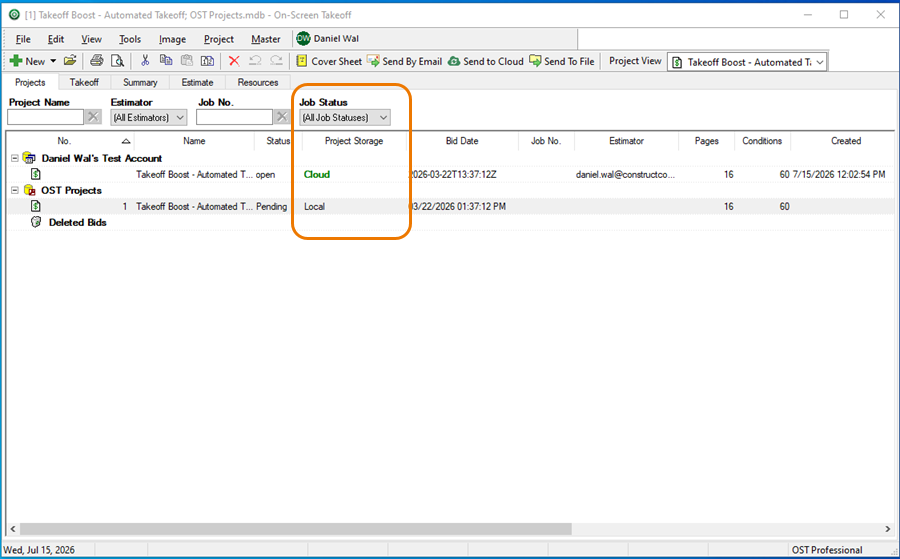Sort by the Status column header
This screenshot has width=900, height=559.
tap(278, 141)
